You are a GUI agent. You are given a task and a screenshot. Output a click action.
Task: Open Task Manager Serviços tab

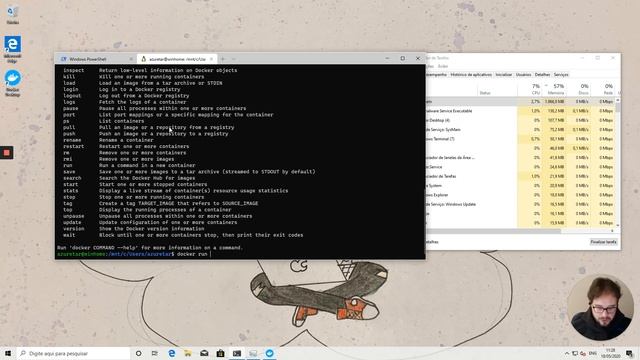[561, 75]
